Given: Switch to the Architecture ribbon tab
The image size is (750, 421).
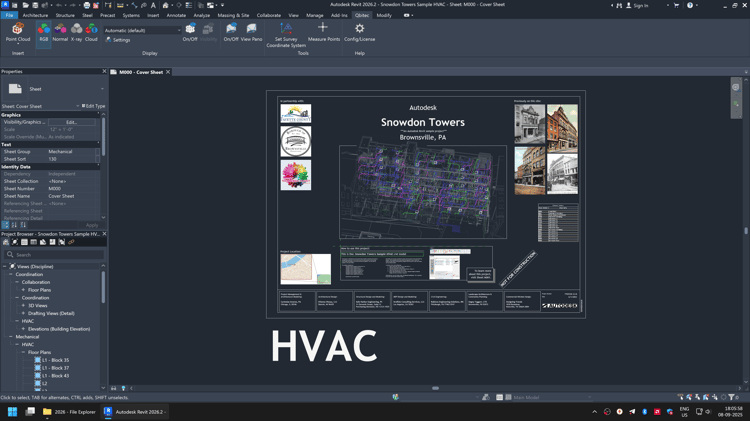Looking at the screenshot, I should coord(35,15).
